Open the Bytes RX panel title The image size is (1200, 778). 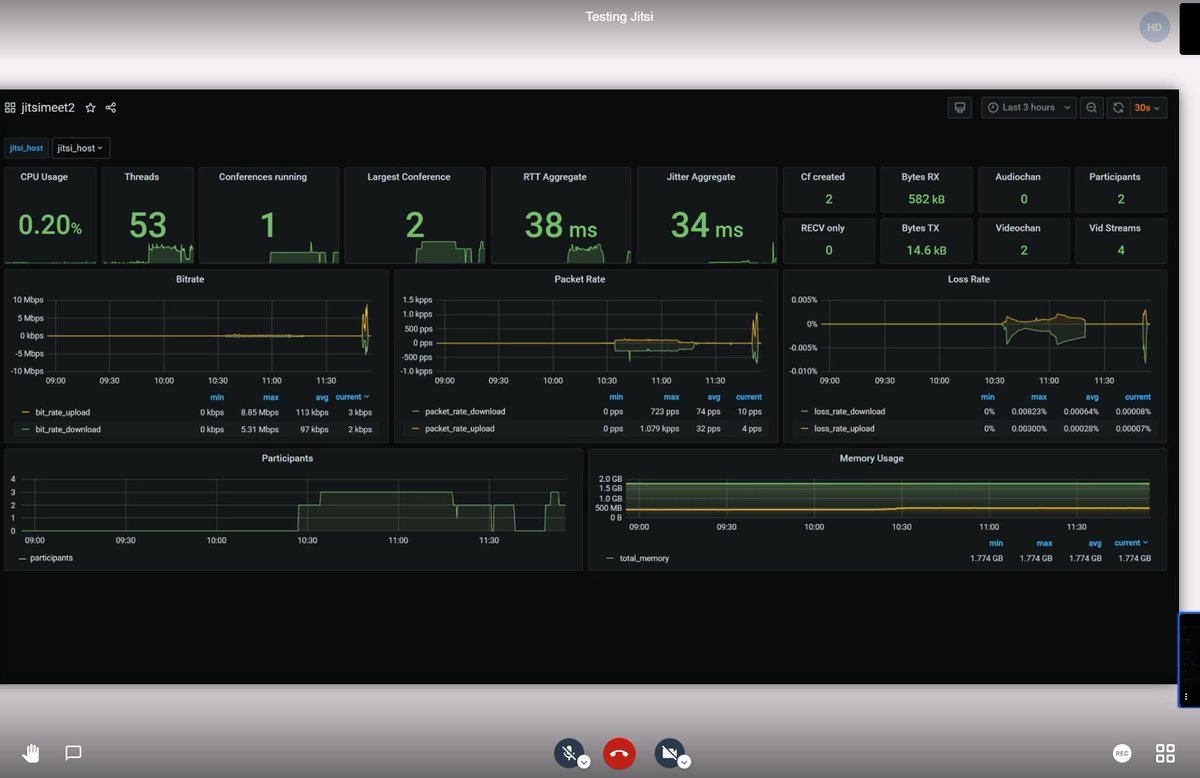pyautogui.click(x=920, y=177)
